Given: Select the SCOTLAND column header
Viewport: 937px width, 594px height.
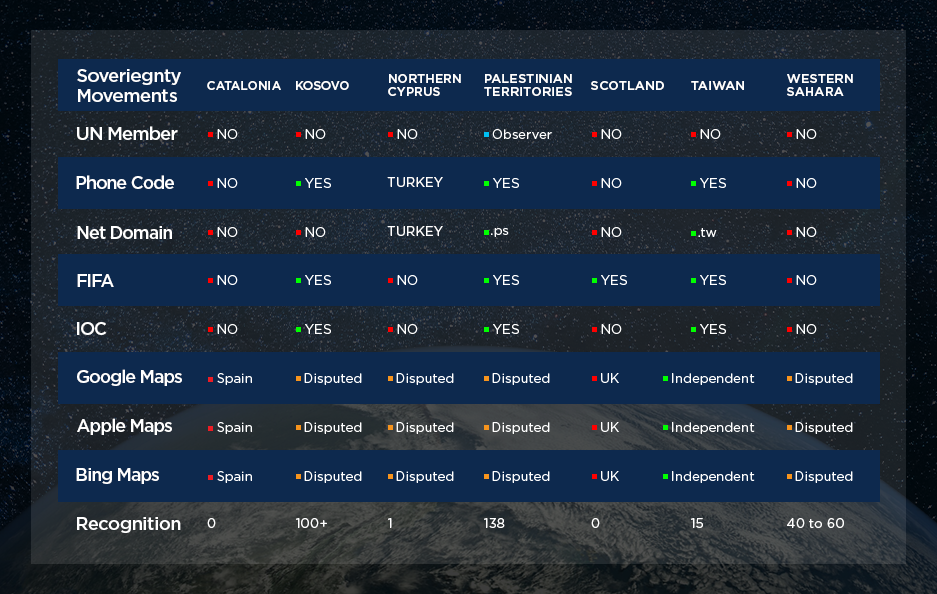Looking at the screenshot, I should click(x=627, y=85).
